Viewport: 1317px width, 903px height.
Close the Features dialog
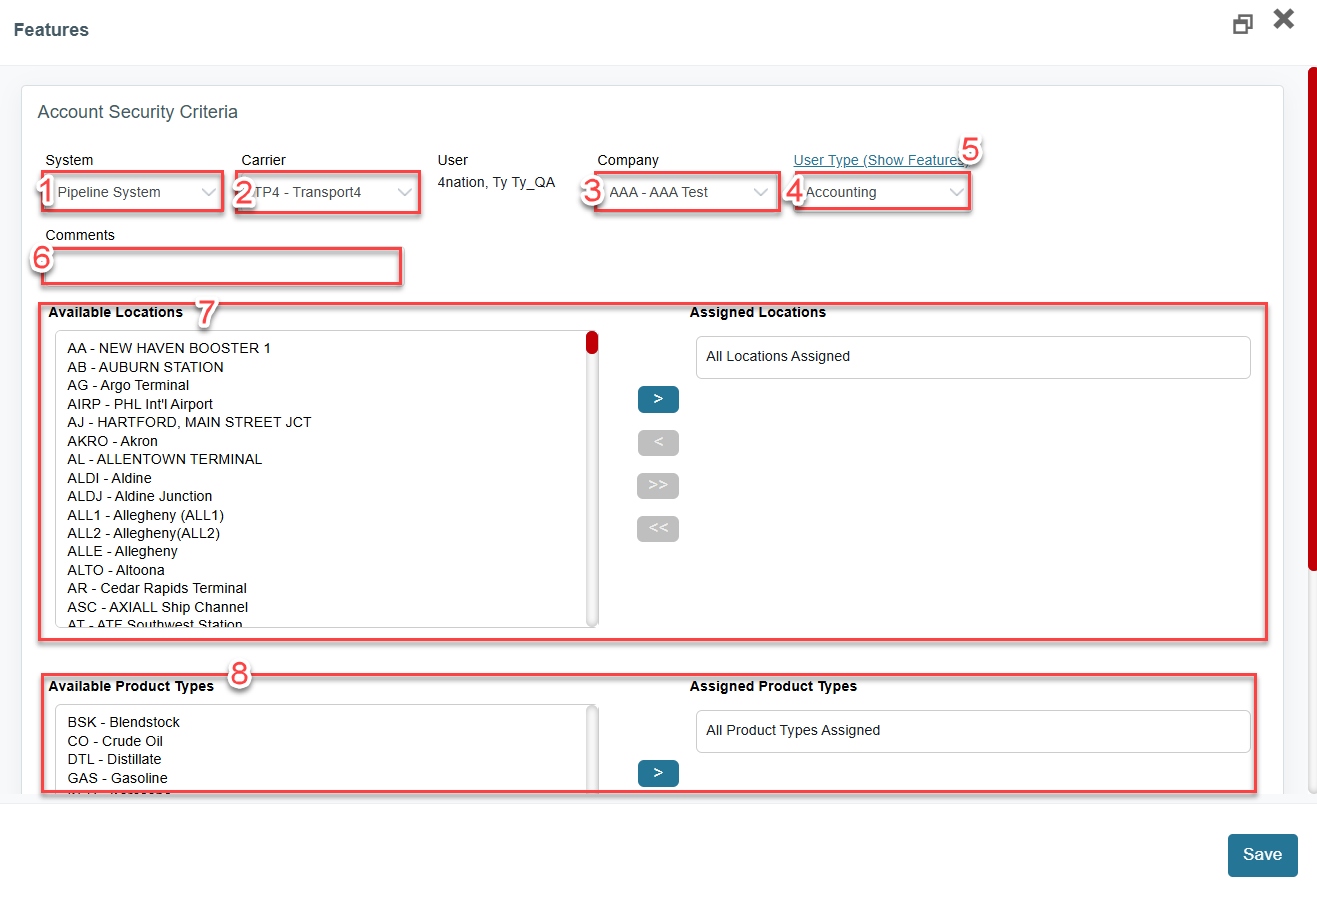1283,19
